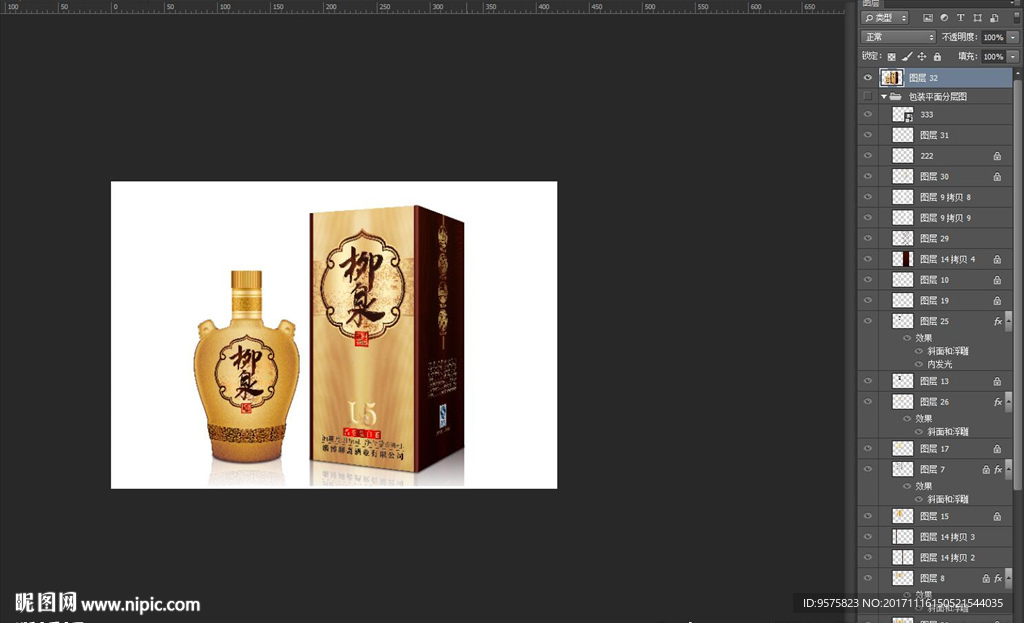1024x623 pixels.
Task: Click the smart object filter icon
Action: point(993,18)
